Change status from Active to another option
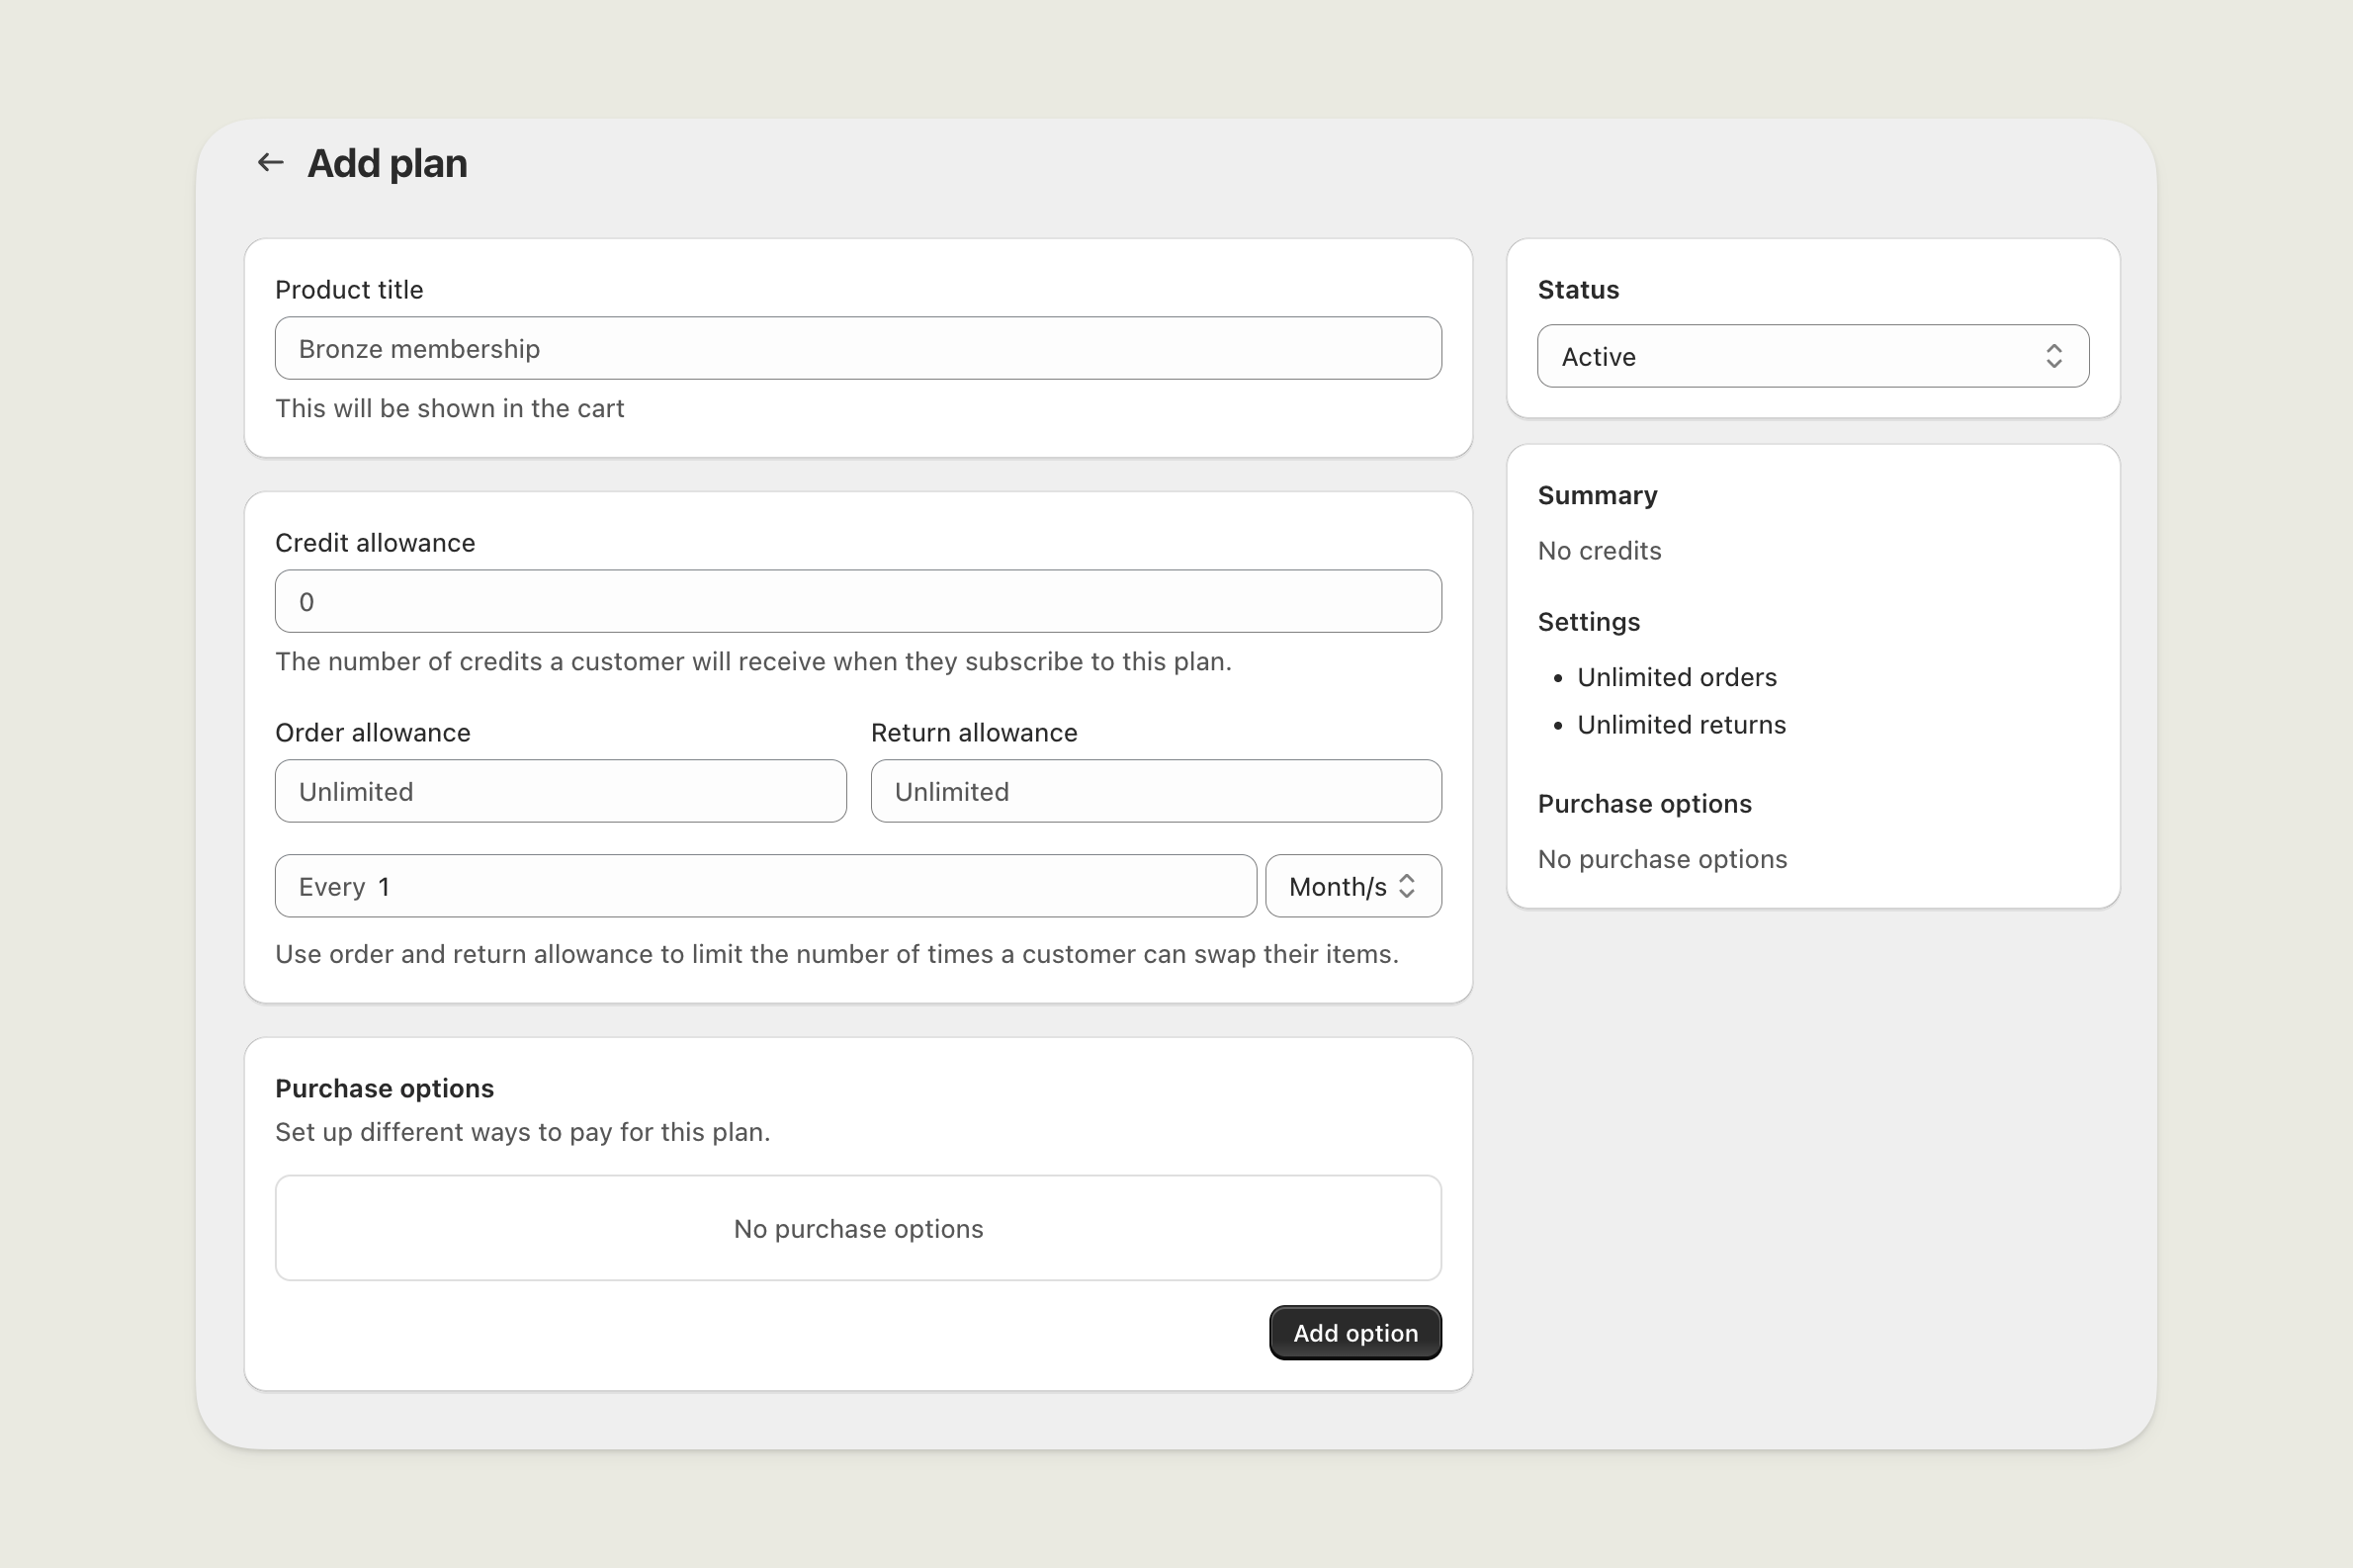This screenshot has width=2353, height=1568. point(1811,356)
